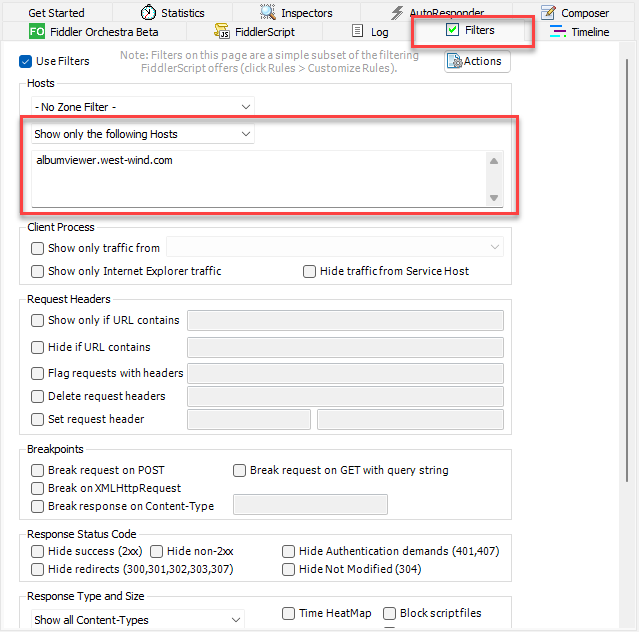Click the Hide if URL contains field
This screenshot has width=639, height=632.
pos(346,348)
